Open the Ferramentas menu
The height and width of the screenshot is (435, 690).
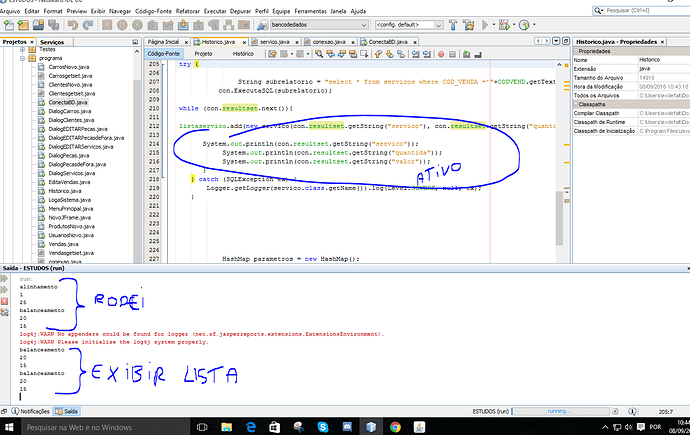pos(310,11)
